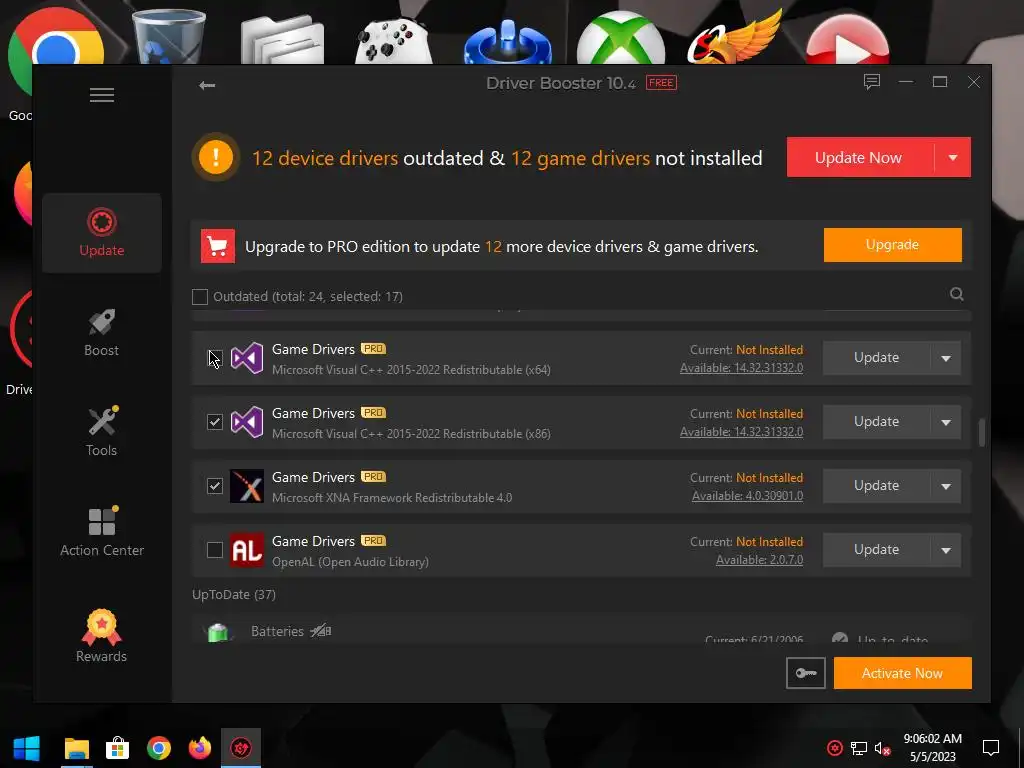Open the search magnifier in driver list
Screen dimensions: 1024x768
(x=957, y=294)
